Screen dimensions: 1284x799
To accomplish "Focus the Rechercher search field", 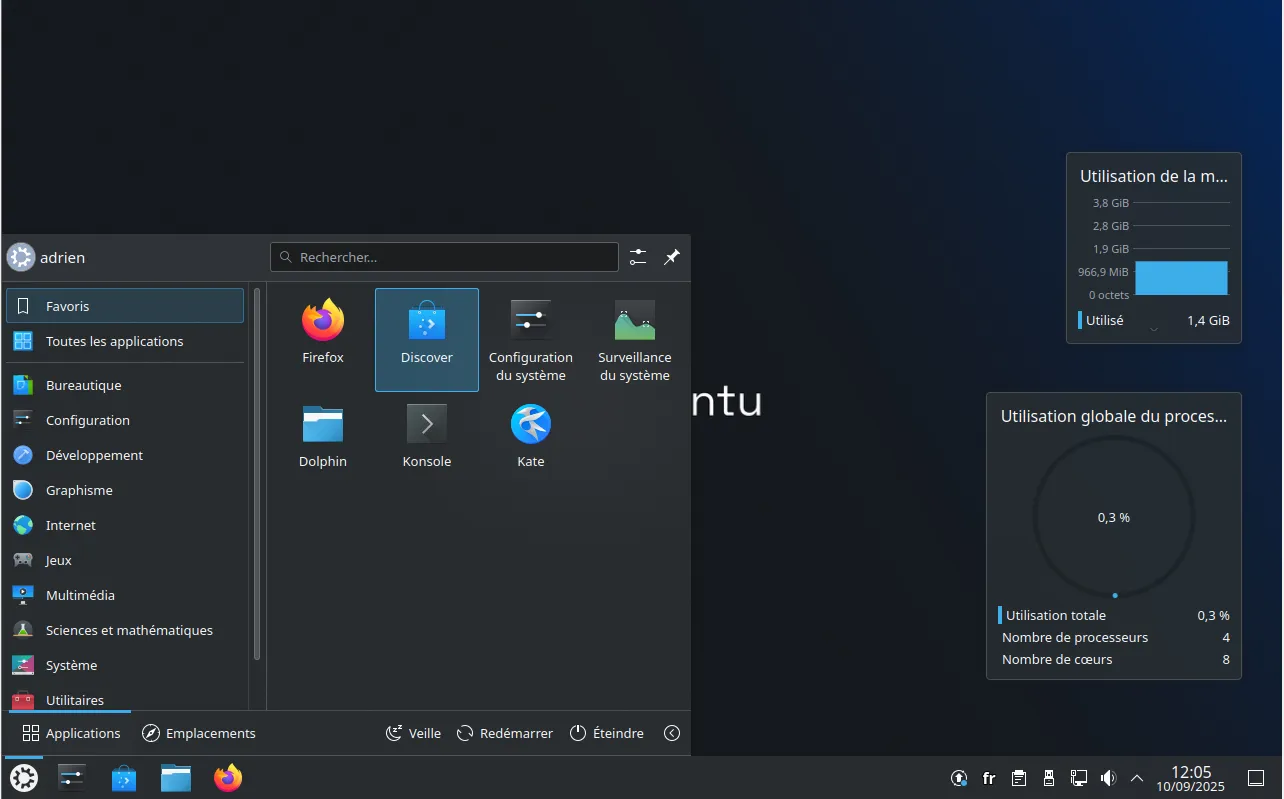I will (x=445, y=257).
